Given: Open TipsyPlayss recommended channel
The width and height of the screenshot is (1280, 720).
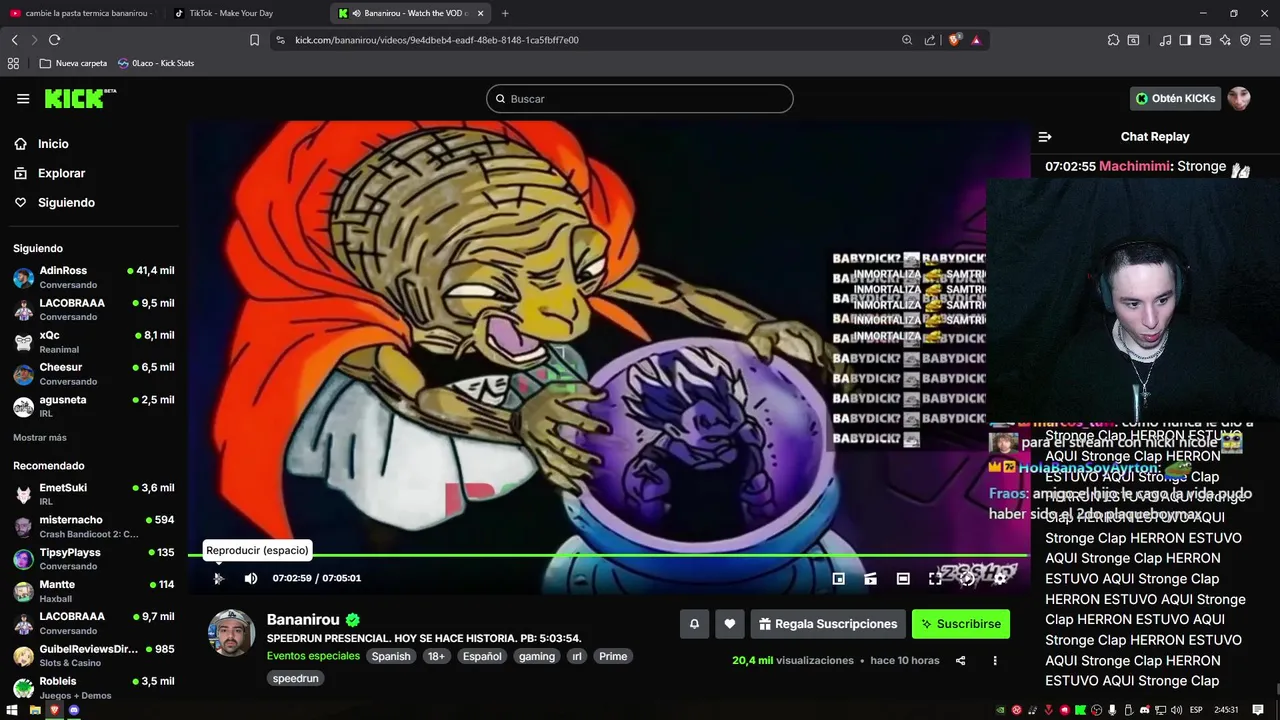Looking at the screenshot, I should (93, 558).
